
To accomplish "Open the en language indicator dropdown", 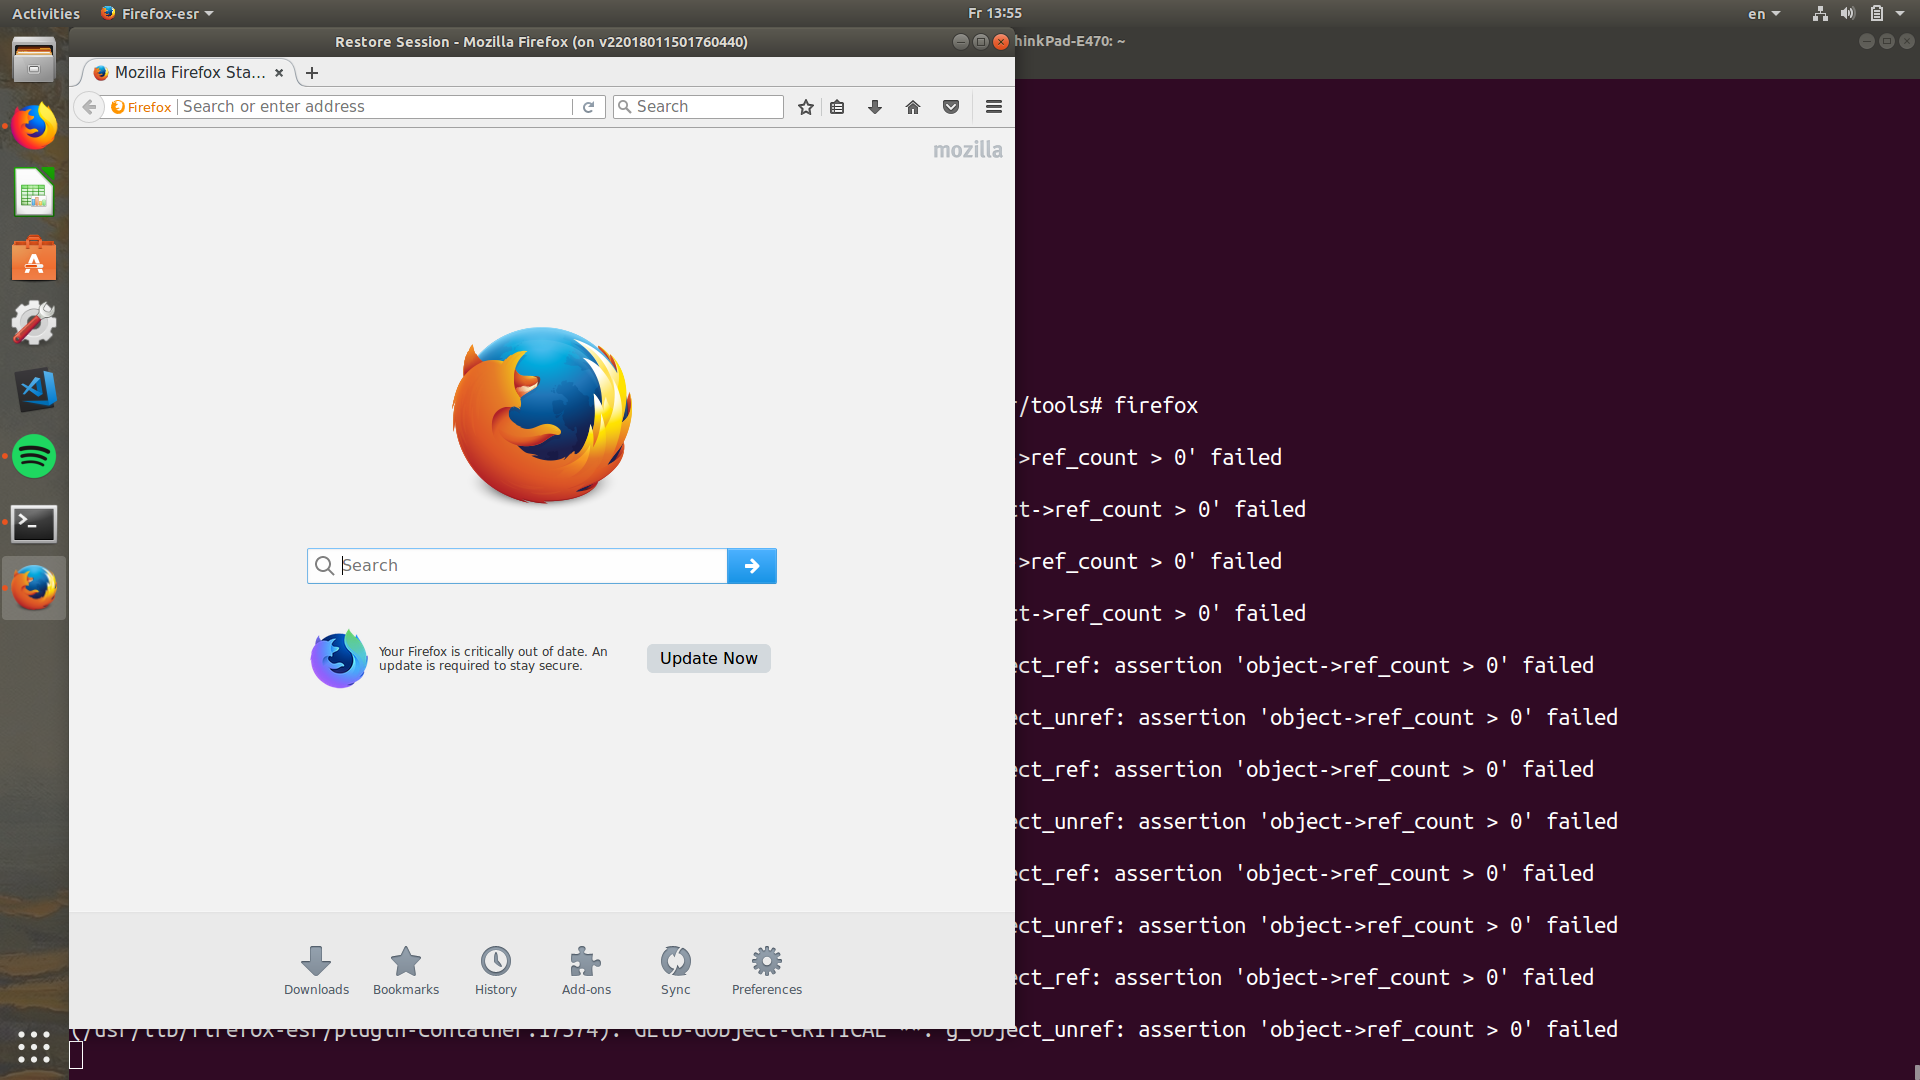I will pos(1763,14).
